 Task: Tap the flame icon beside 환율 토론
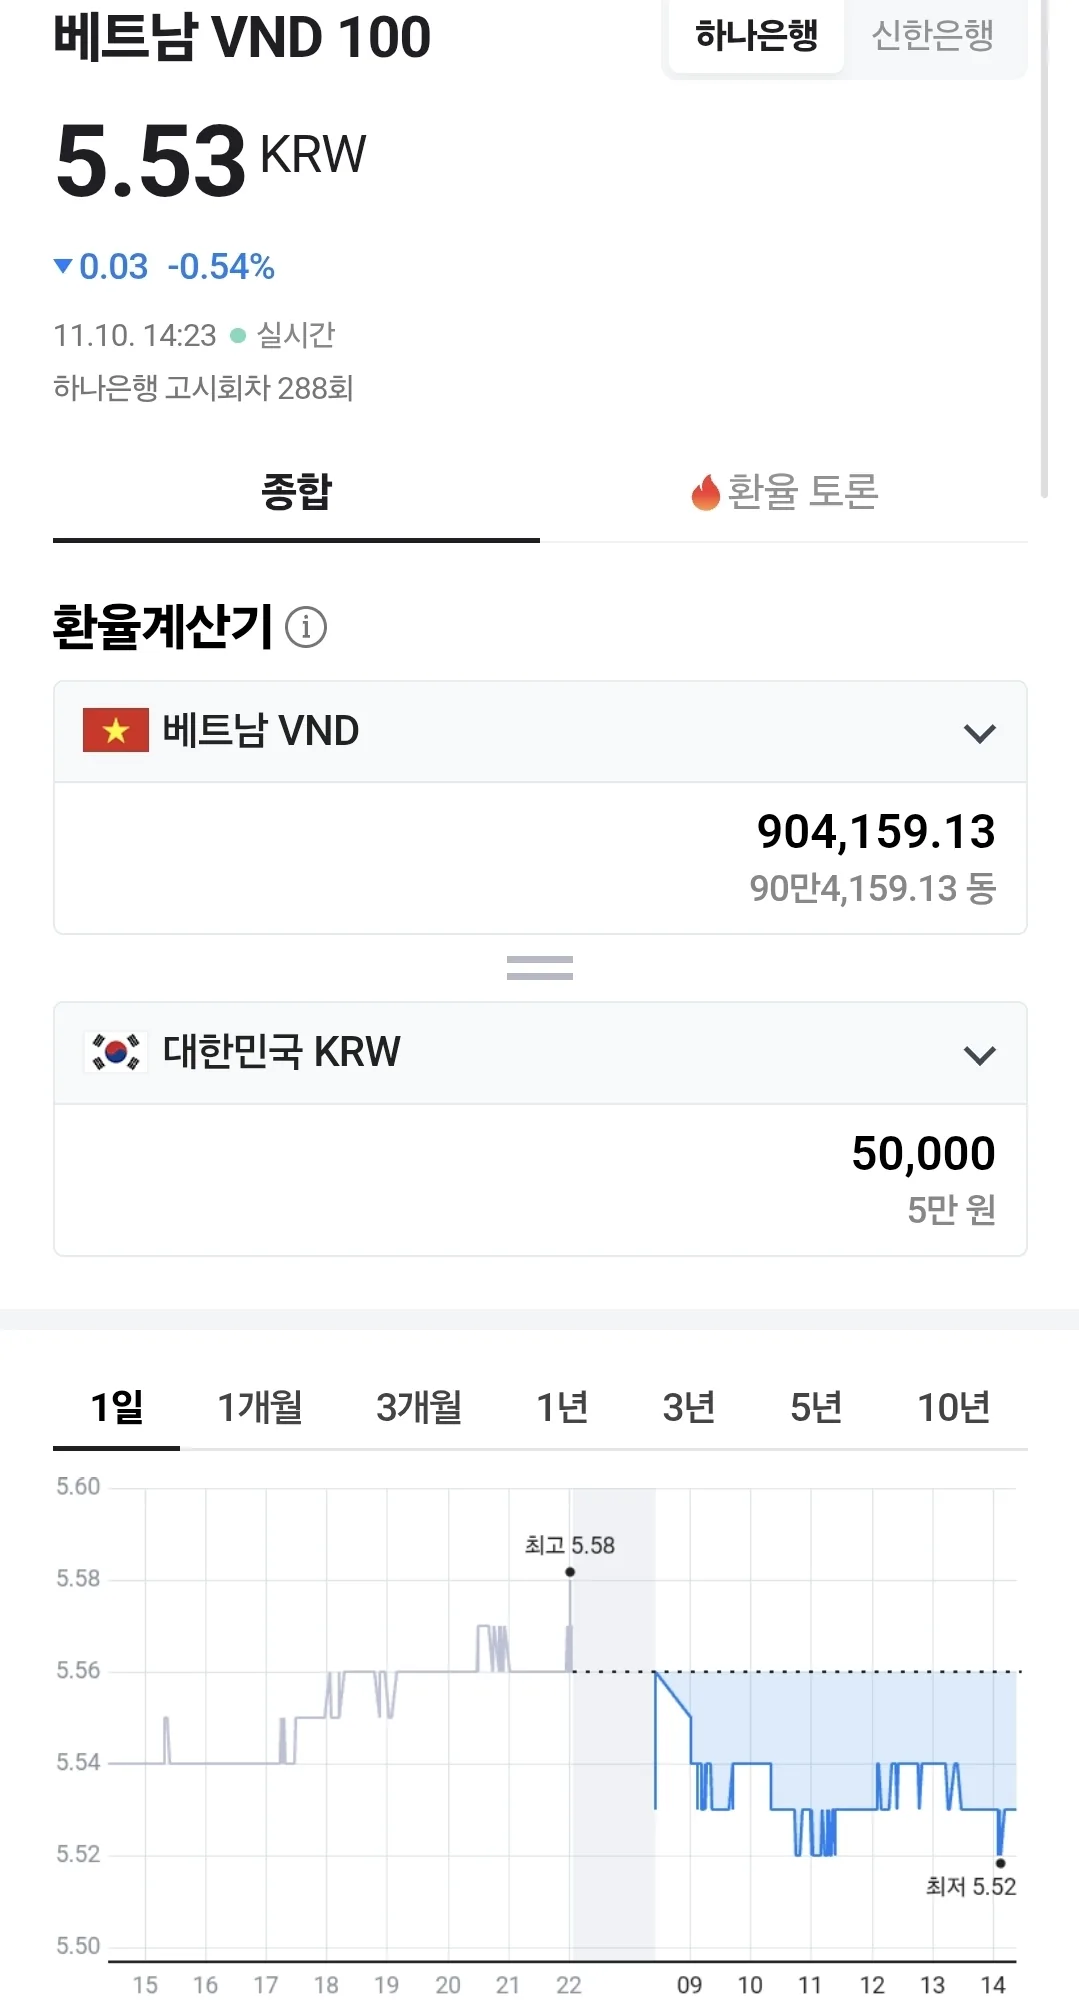(705, 492)
